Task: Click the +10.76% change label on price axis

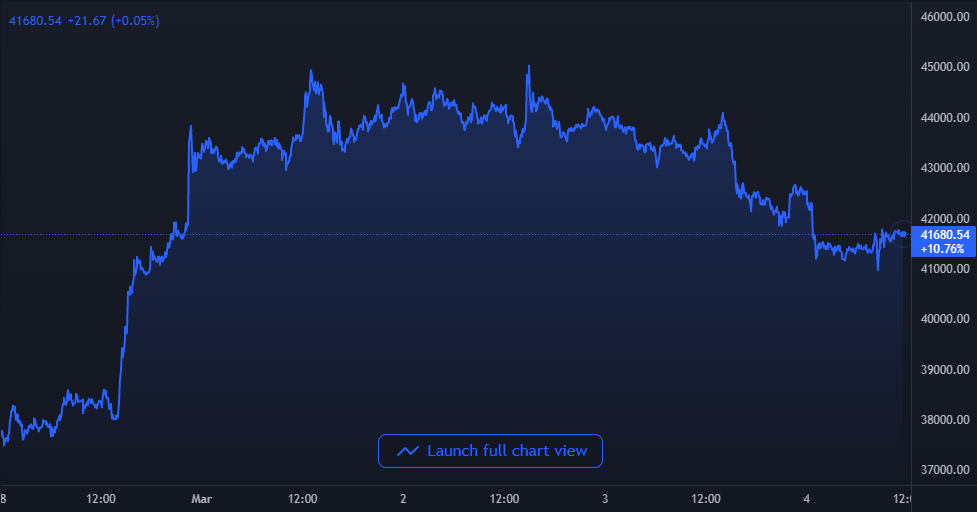Action: (x=943, y=249)
